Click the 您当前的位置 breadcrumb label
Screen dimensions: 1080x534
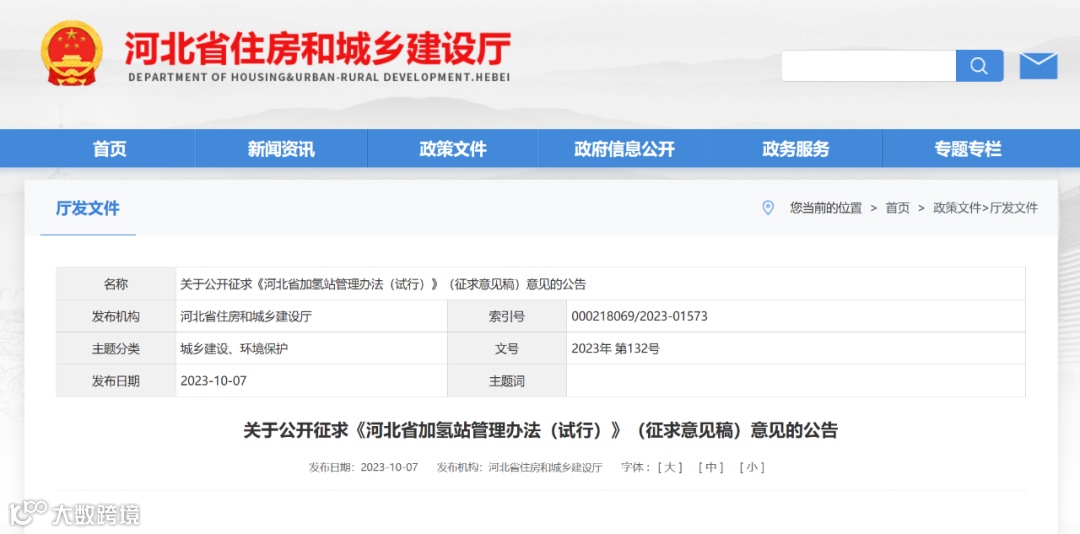pos(826,208)
